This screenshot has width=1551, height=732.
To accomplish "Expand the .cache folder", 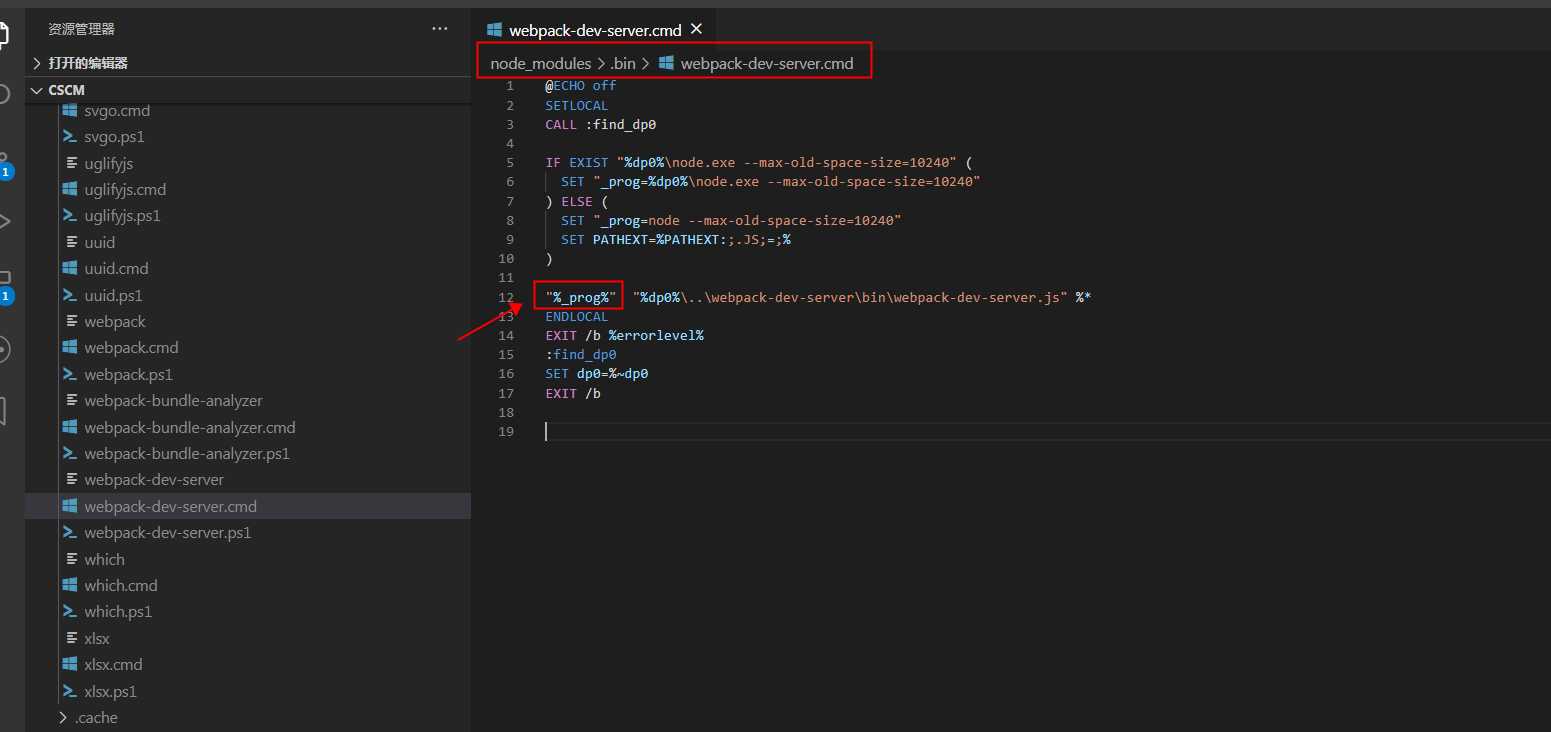I will tap(248, 718).
